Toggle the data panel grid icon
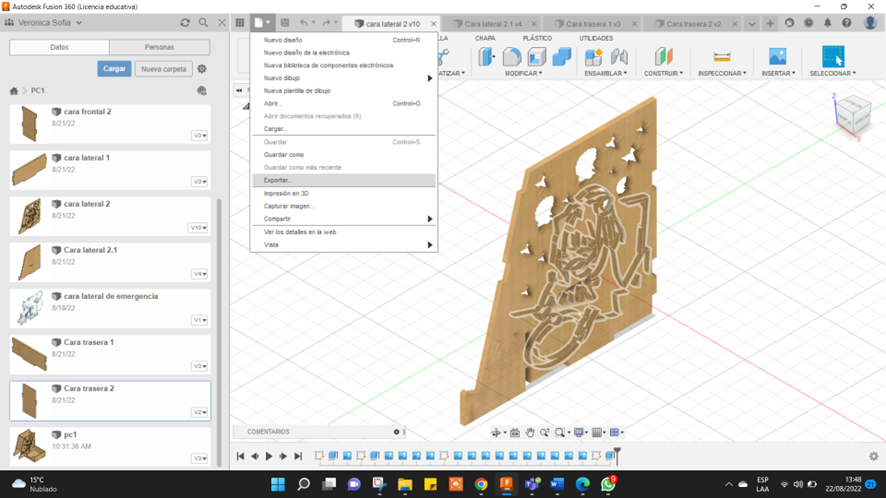886x498 pixels. (x=240, y=23)
